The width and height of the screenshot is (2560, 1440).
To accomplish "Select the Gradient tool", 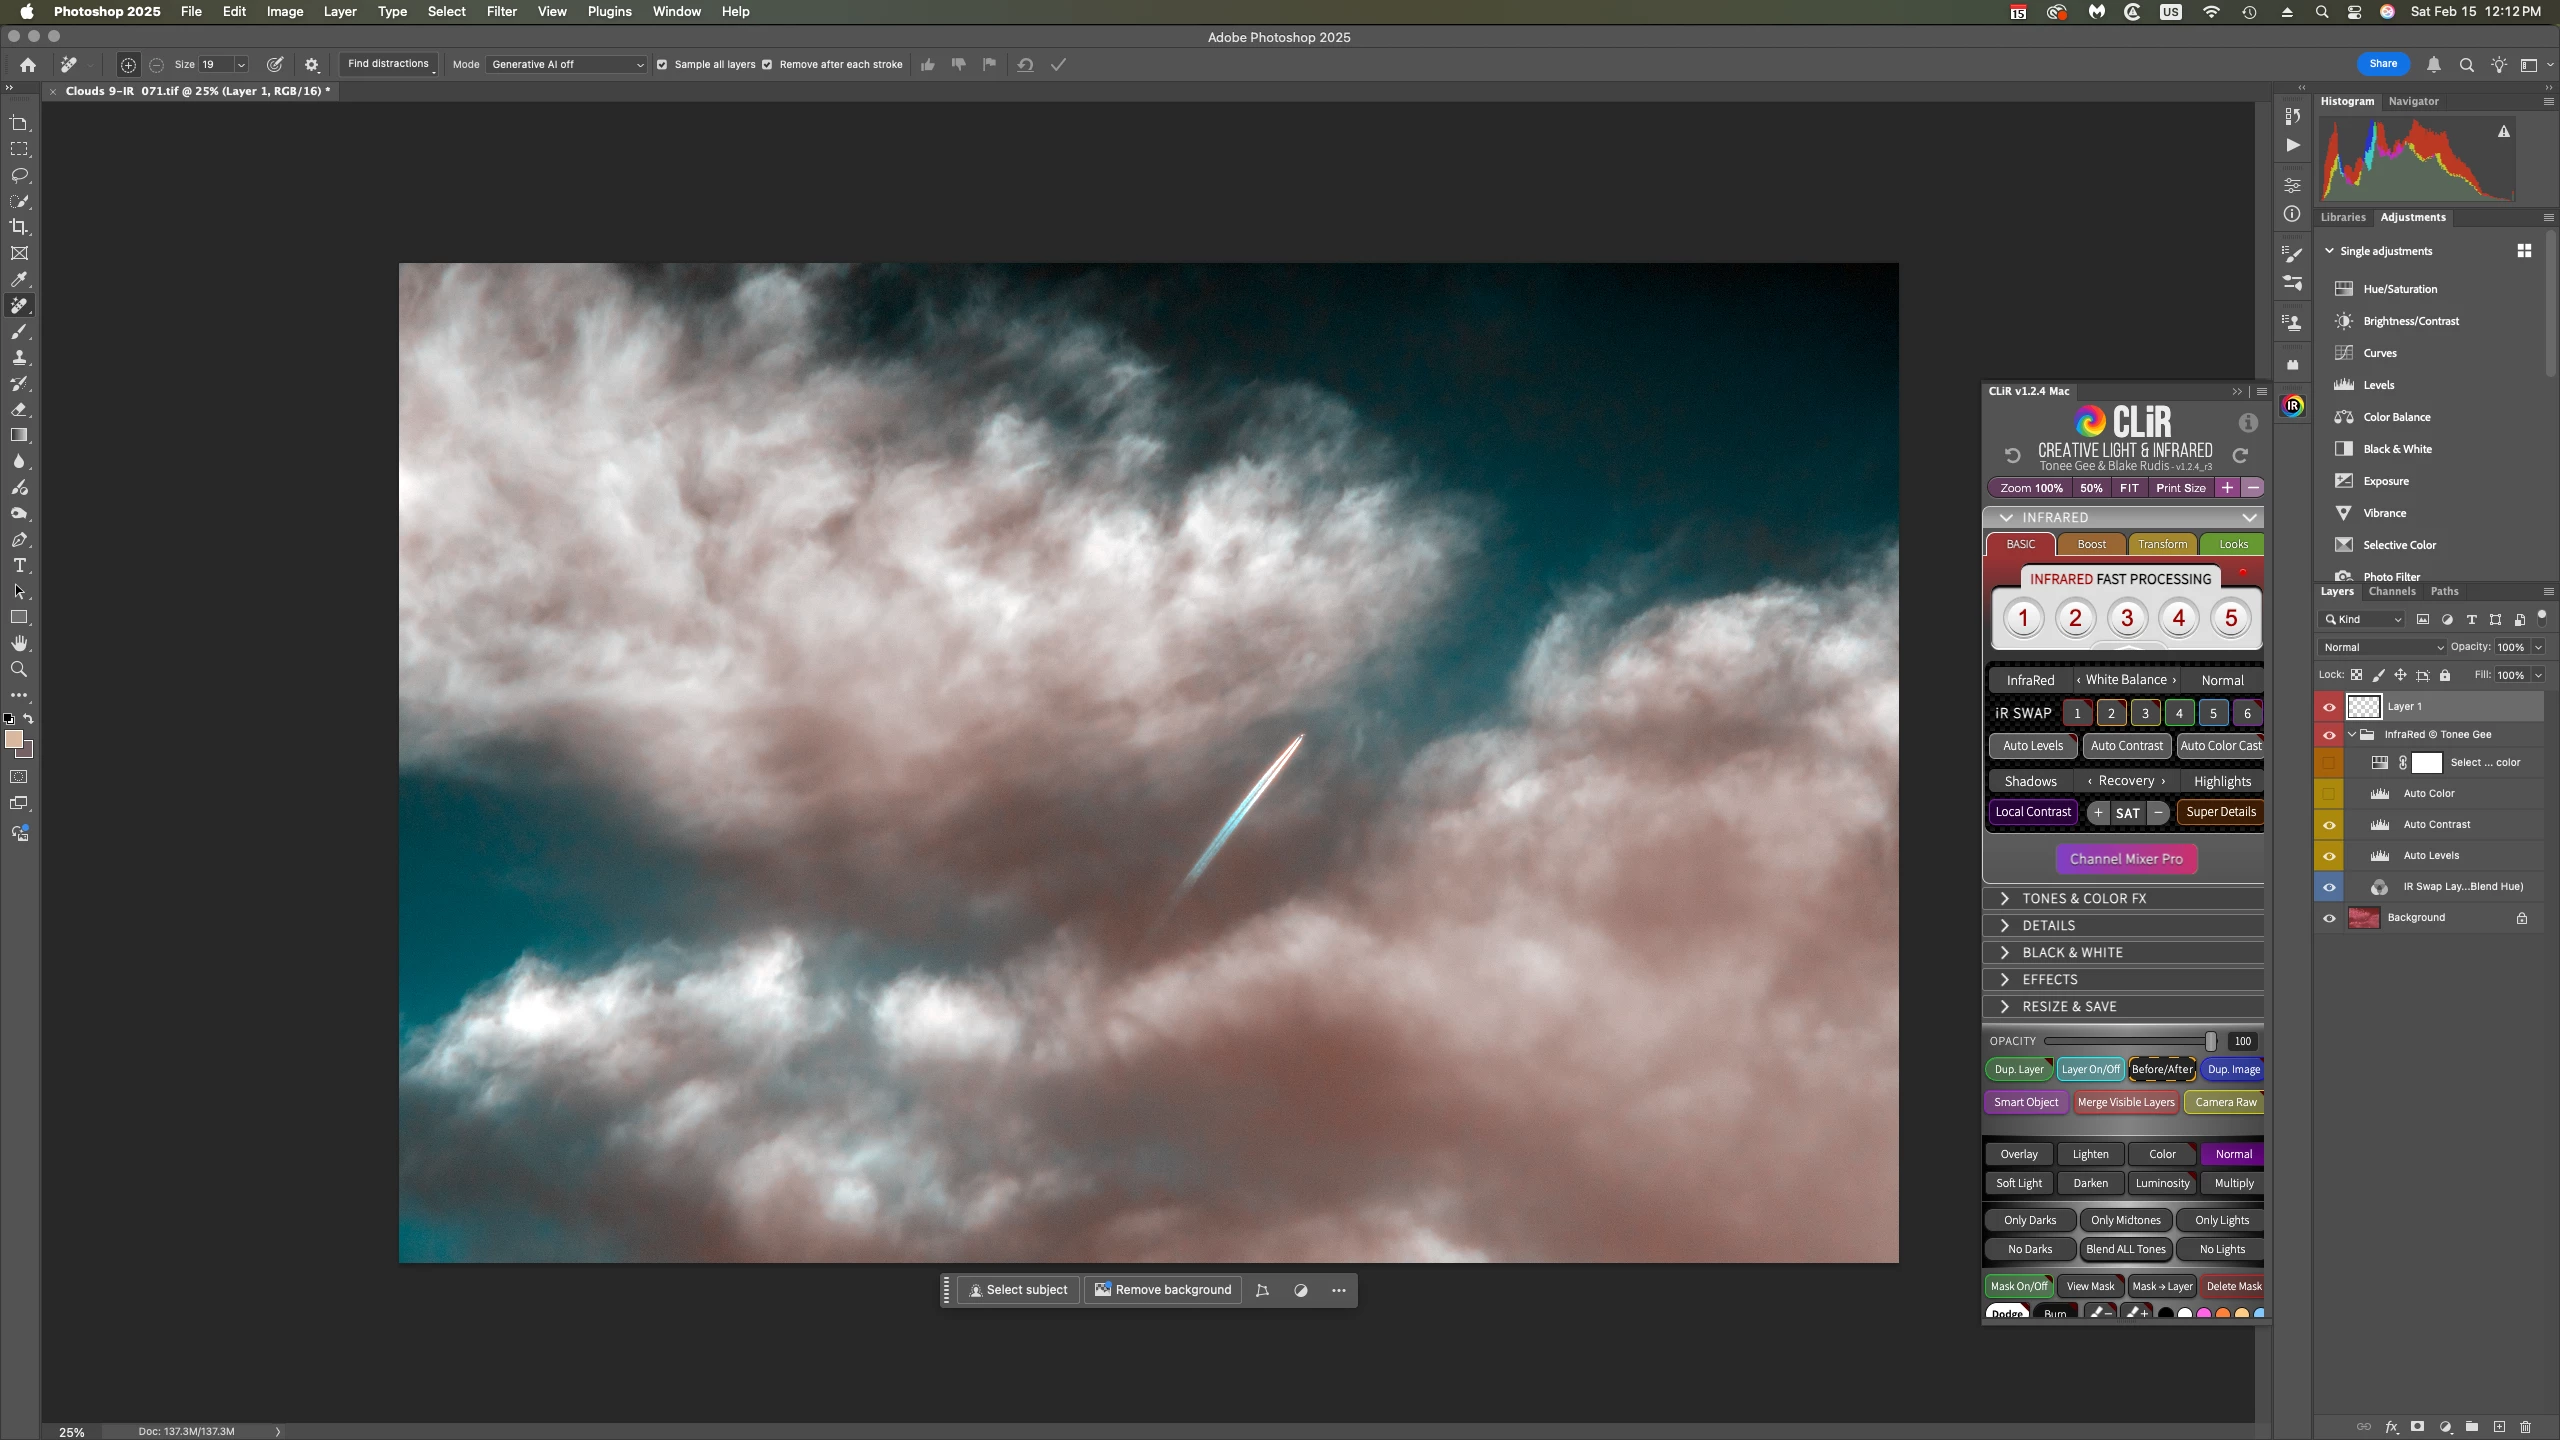I will click(x=19, y=435).
